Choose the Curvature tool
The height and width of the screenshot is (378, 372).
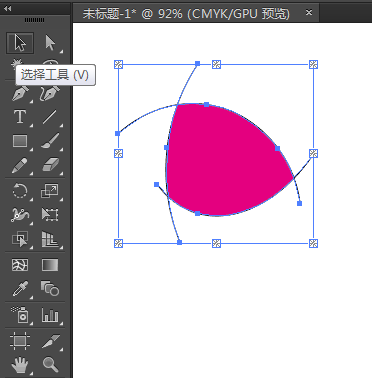(x=50, y=93)
